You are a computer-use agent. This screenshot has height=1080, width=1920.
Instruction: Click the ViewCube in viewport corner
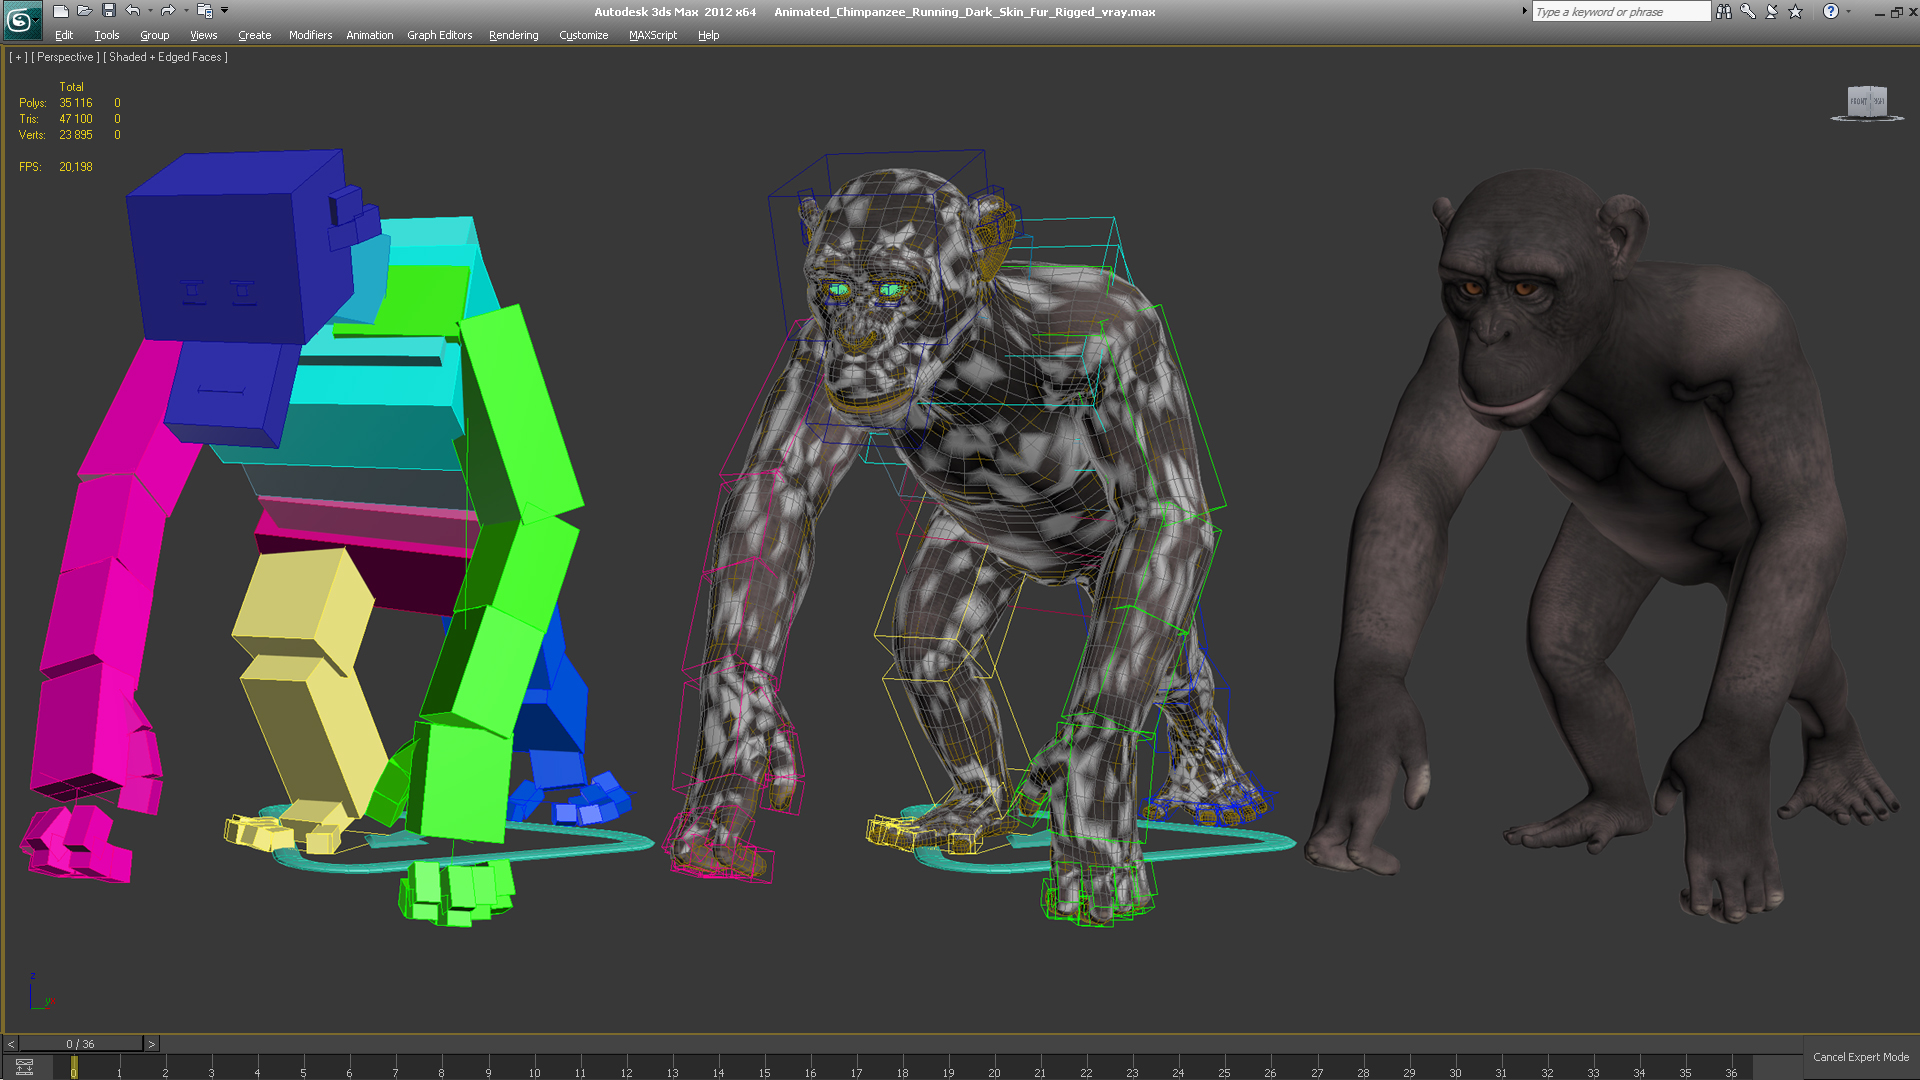tap(1867, 103)
